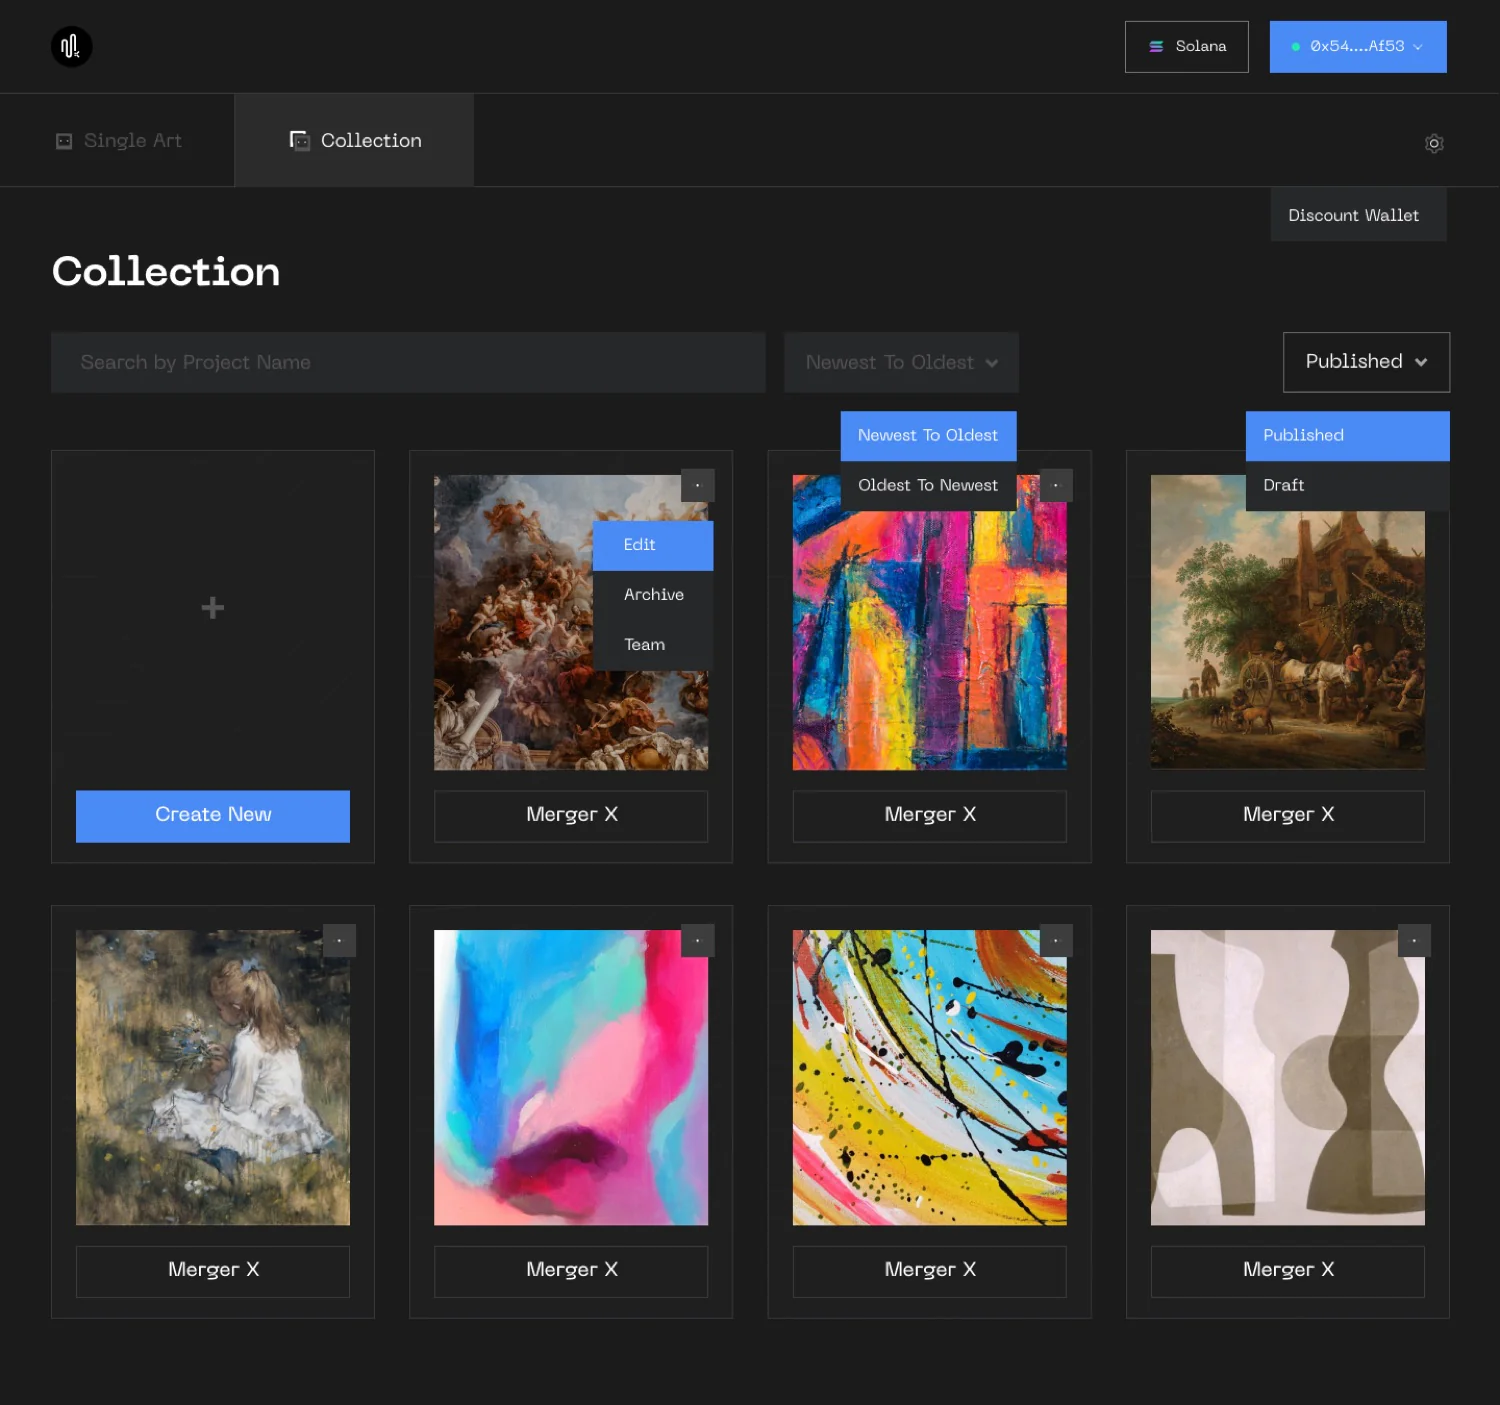The width and height of the screenshot is (1500, 1405).
Task: Click the waveform app logo
Action: [x=71, y=46]
